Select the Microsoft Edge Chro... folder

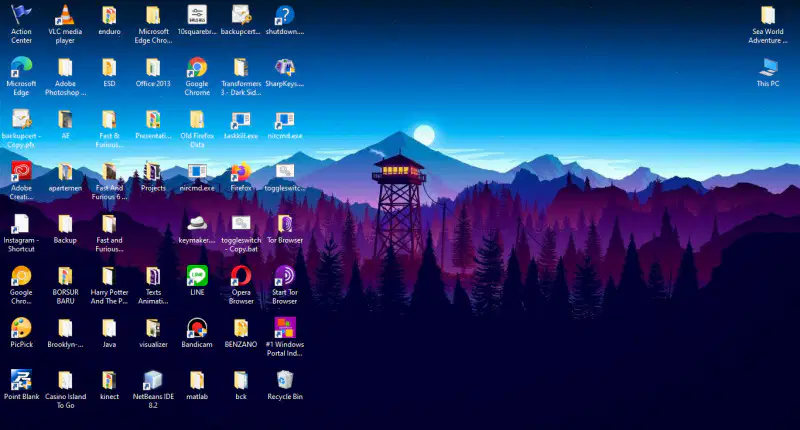[153, 15]
